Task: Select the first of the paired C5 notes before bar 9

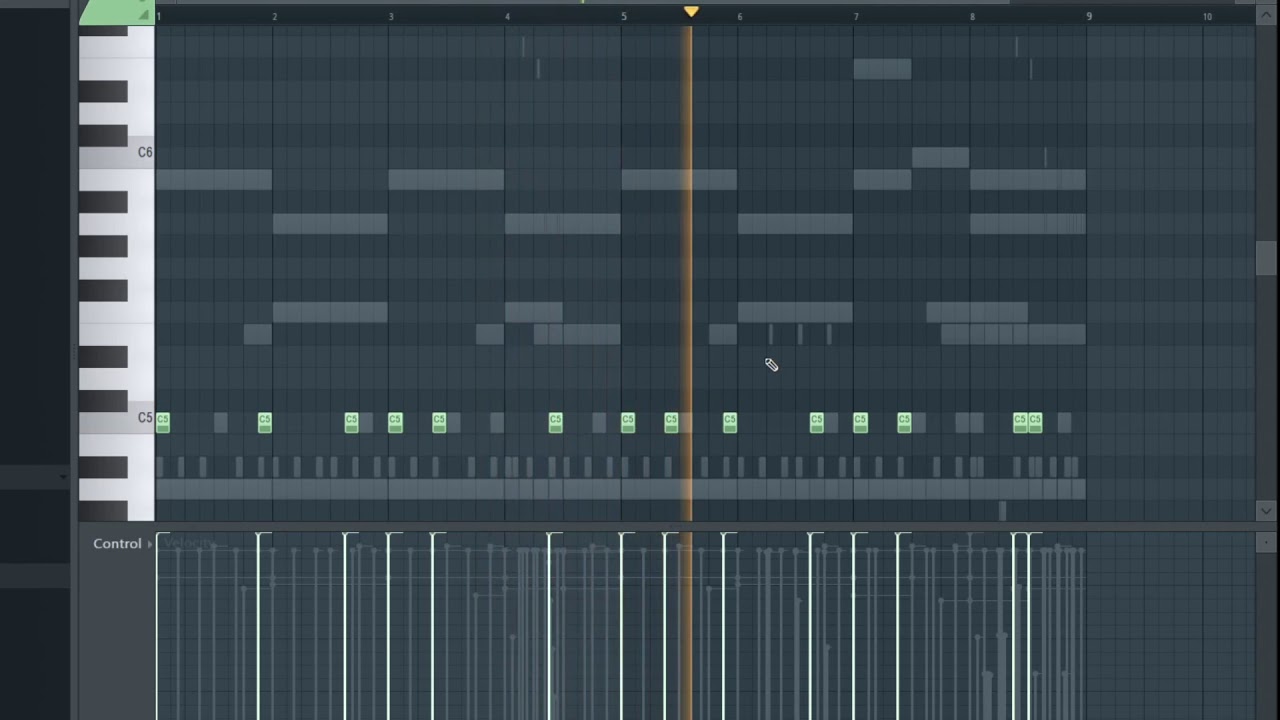Action: click(x=1020, y=423)
